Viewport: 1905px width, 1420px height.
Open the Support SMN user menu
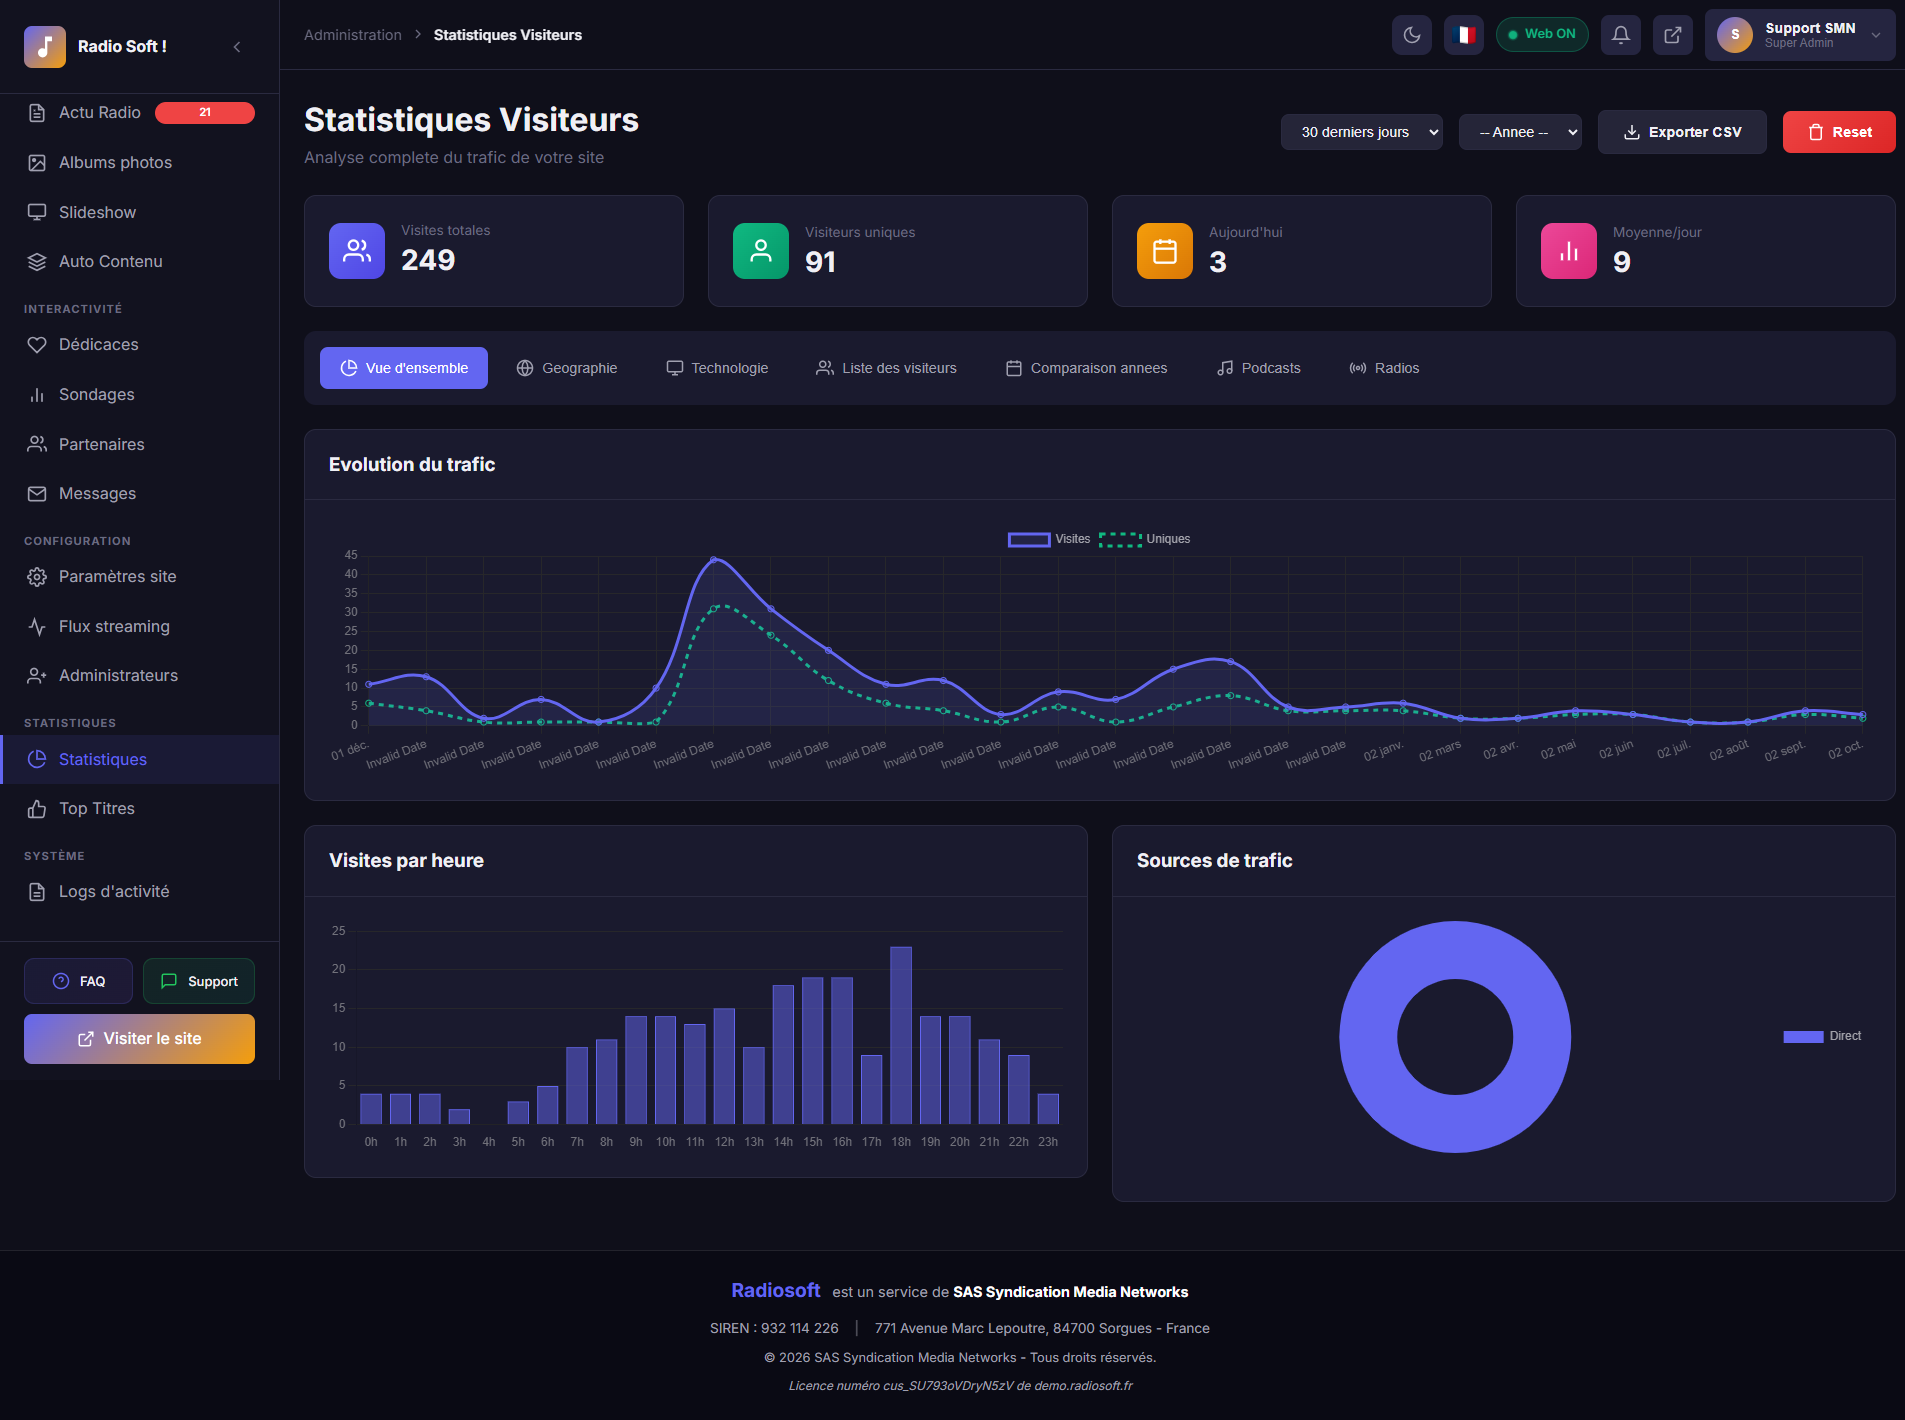point(1799,35)
